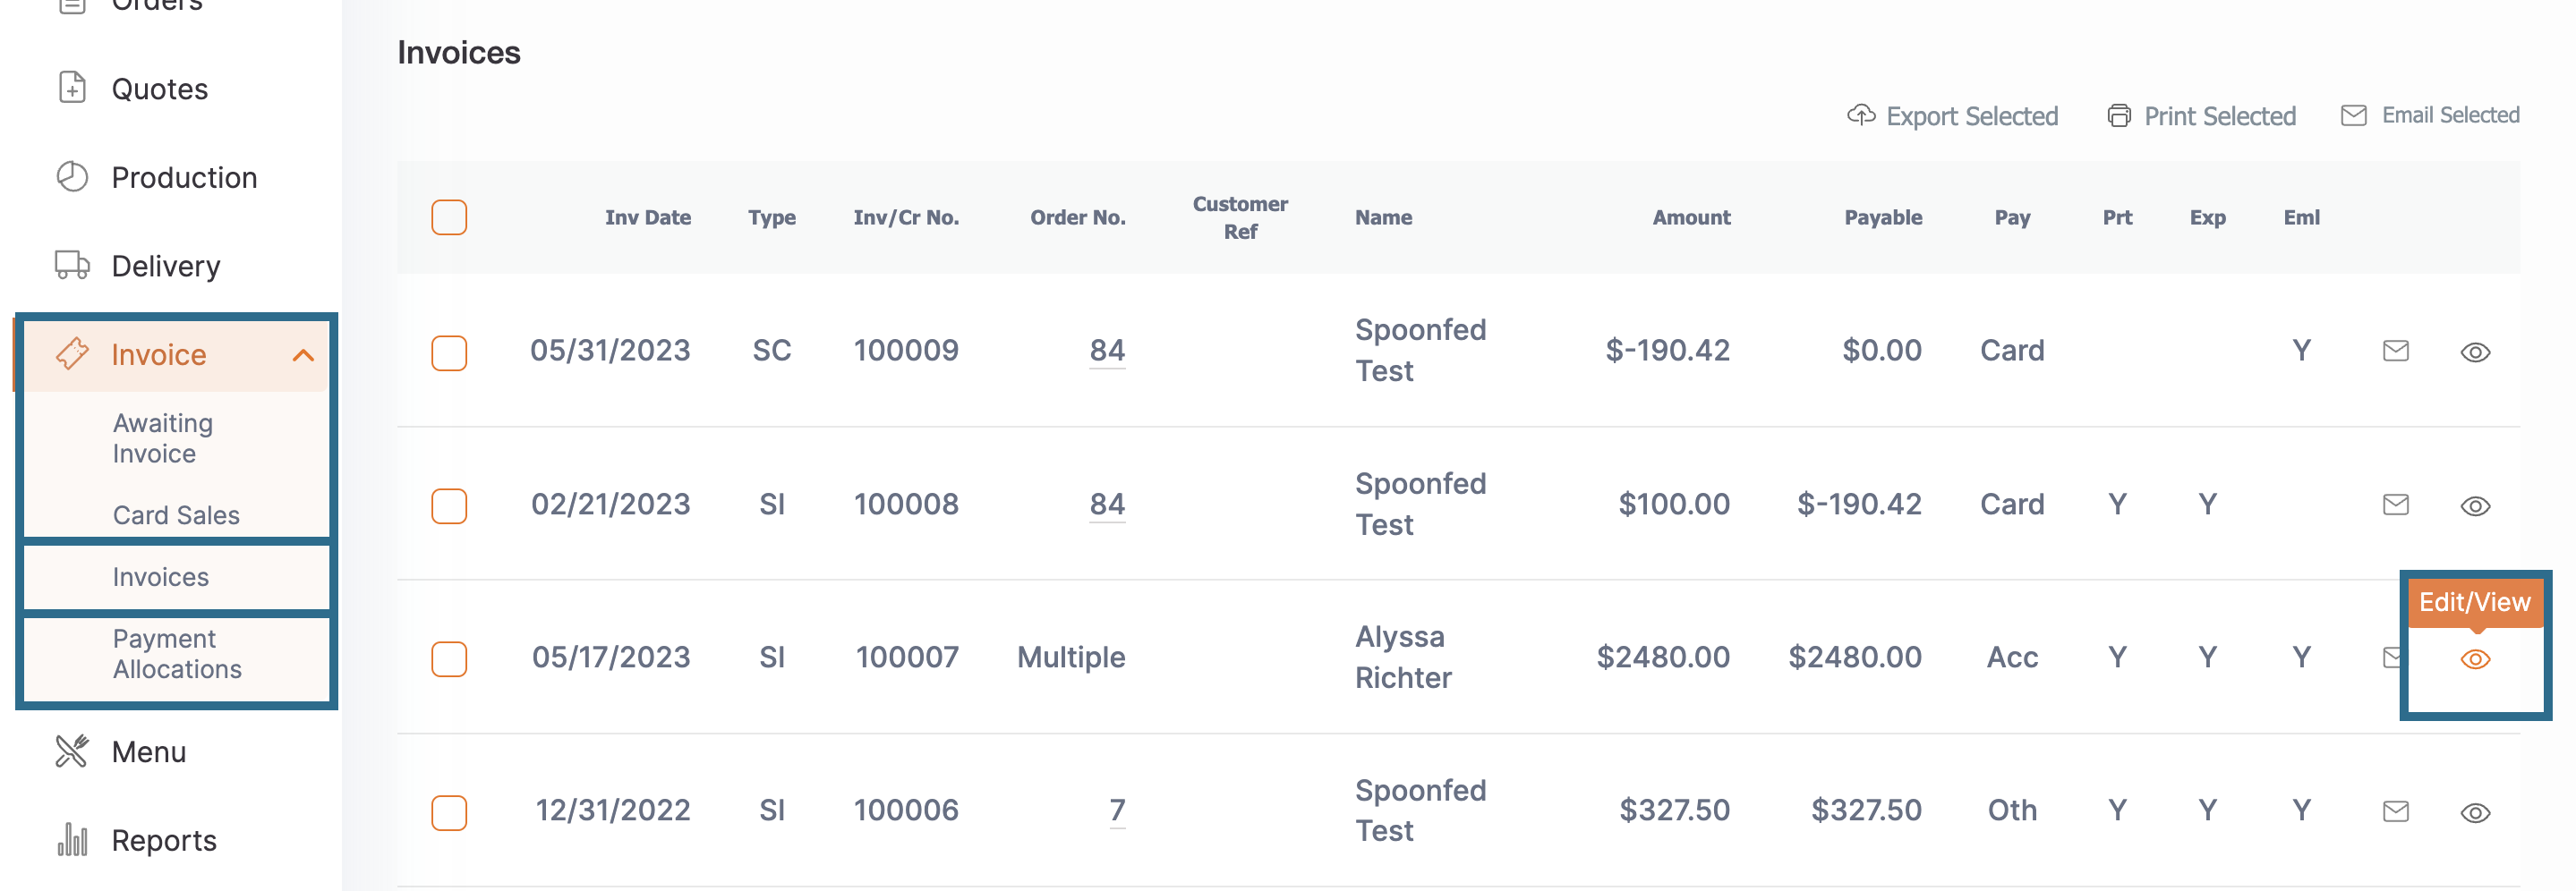
Task: Open order number 7 link
Action: (1117, 810)
